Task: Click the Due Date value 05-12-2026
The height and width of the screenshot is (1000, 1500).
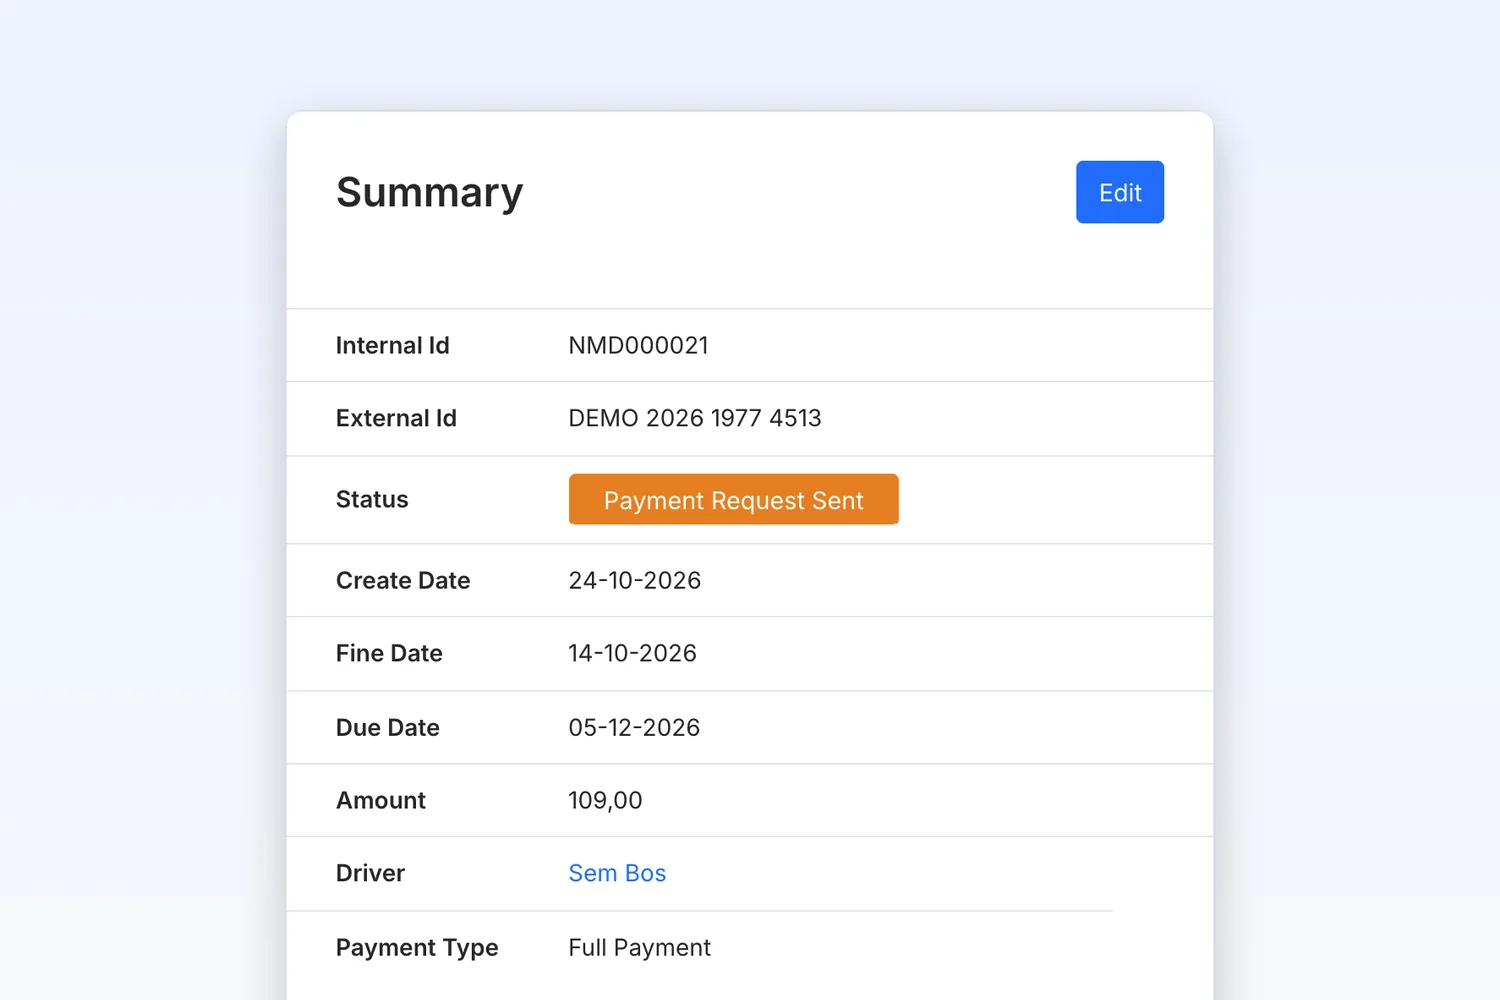Action: point(634,727)
